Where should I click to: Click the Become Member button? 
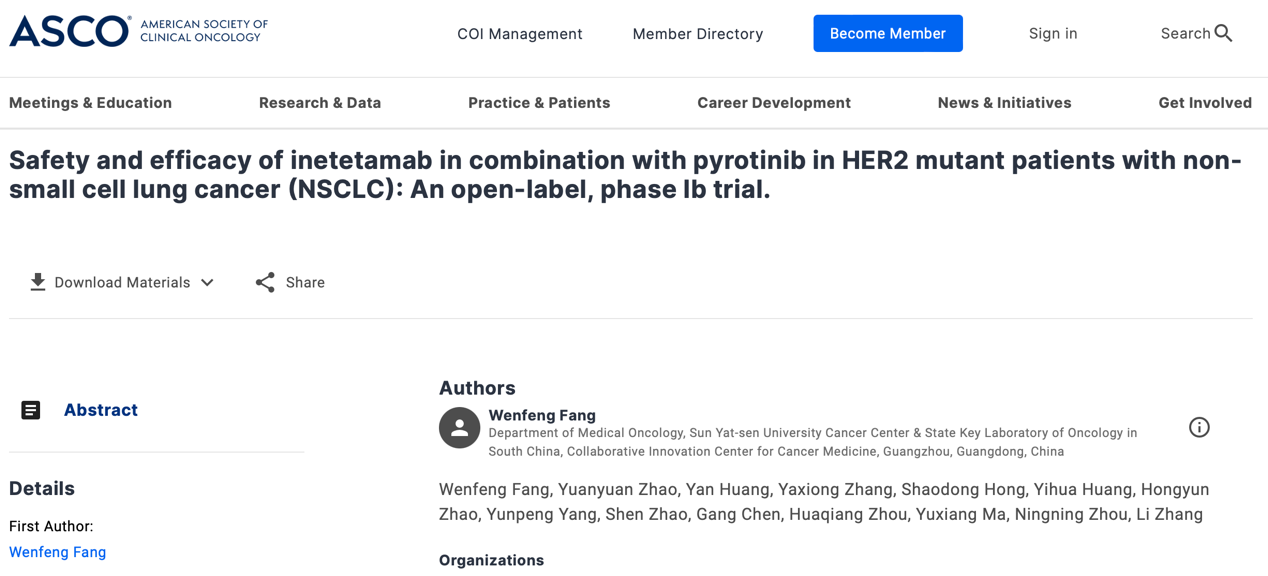[888, 33]
